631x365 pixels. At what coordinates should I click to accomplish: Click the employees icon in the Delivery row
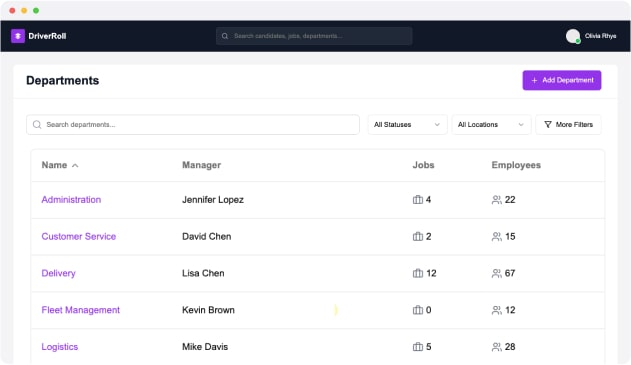tap(497, 273)
